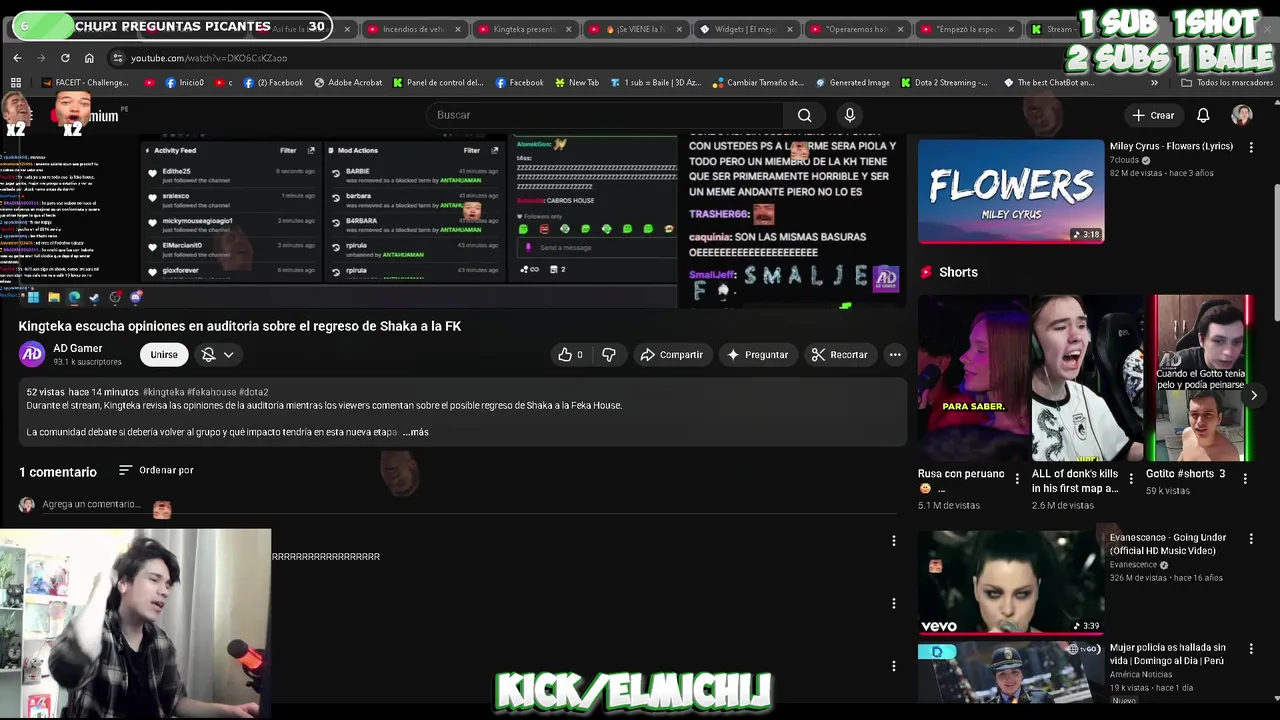Screen dimensions: 1280x720
Task: Open the Mujer policía news thumbnail
Action: (1011, 673)
